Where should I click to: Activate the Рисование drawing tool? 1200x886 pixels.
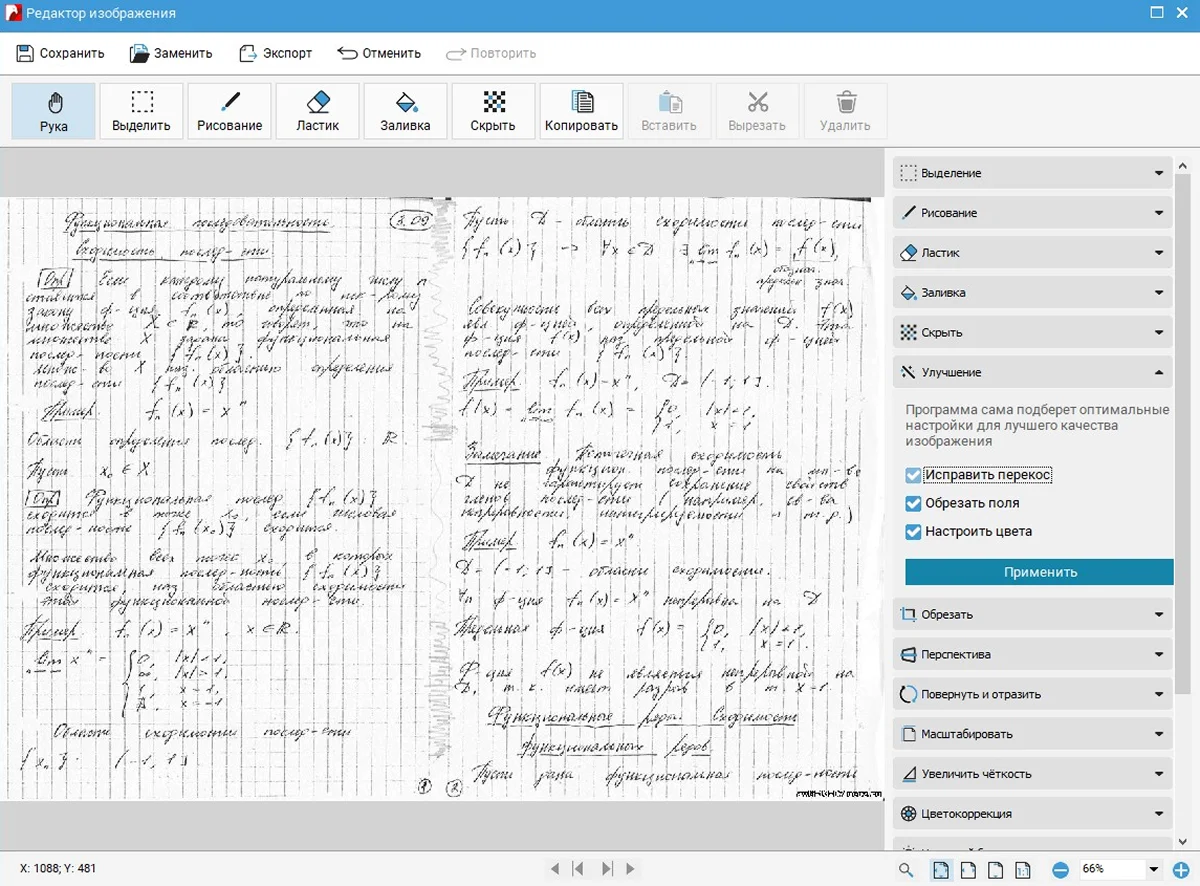click(229, 111)
